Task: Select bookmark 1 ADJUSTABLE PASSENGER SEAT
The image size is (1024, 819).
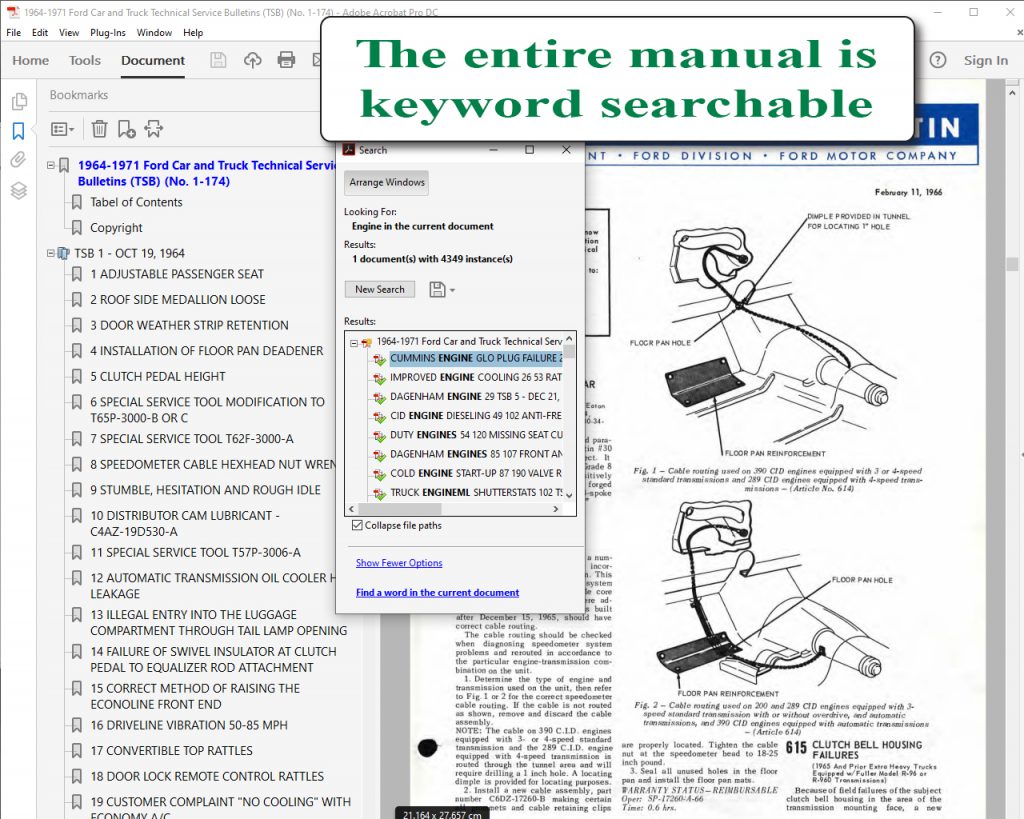Action: 177,274
